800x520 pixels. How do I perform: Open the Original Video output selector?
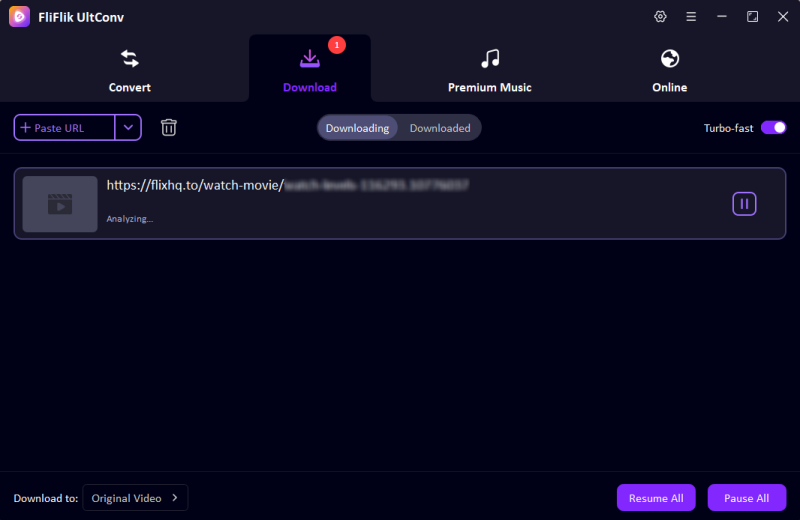pyautogui.click(x=135, y=498)
